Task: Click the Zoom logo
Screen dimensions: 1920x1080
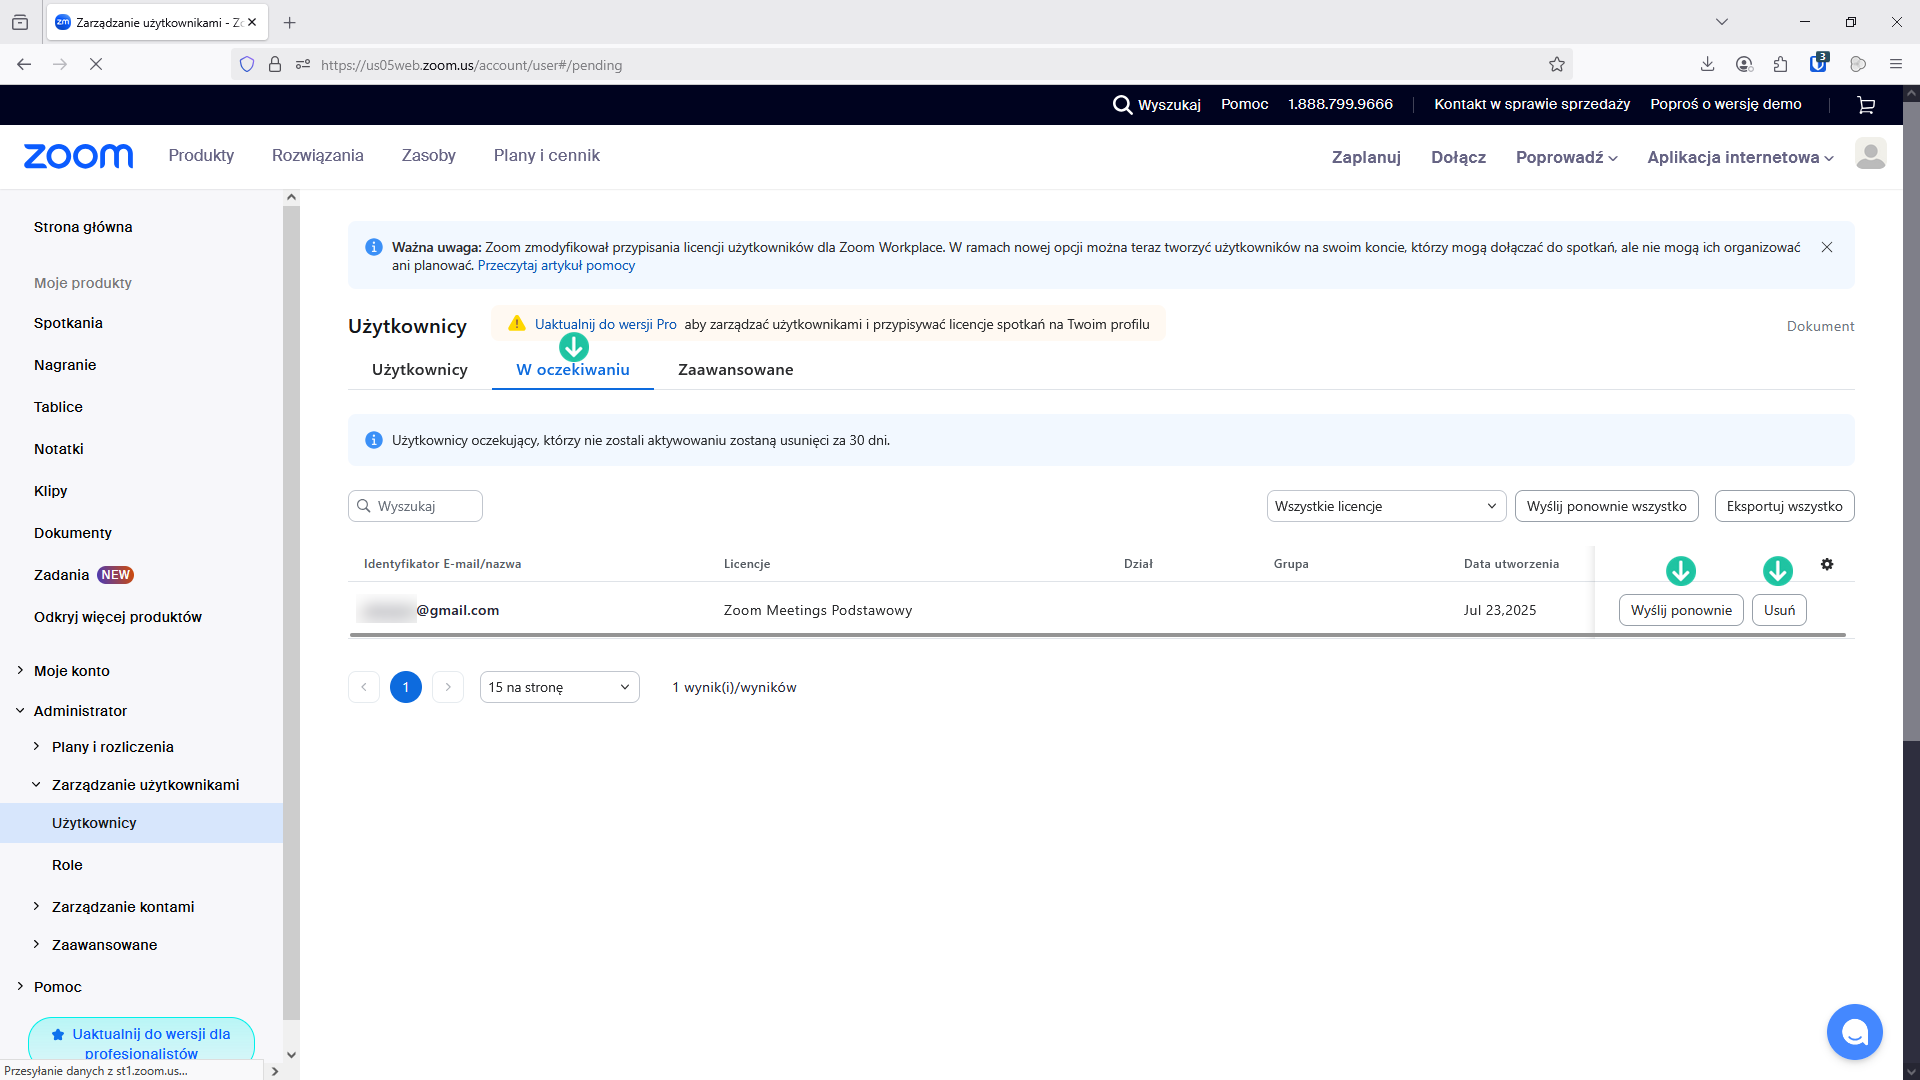Action: pos(78,156)
